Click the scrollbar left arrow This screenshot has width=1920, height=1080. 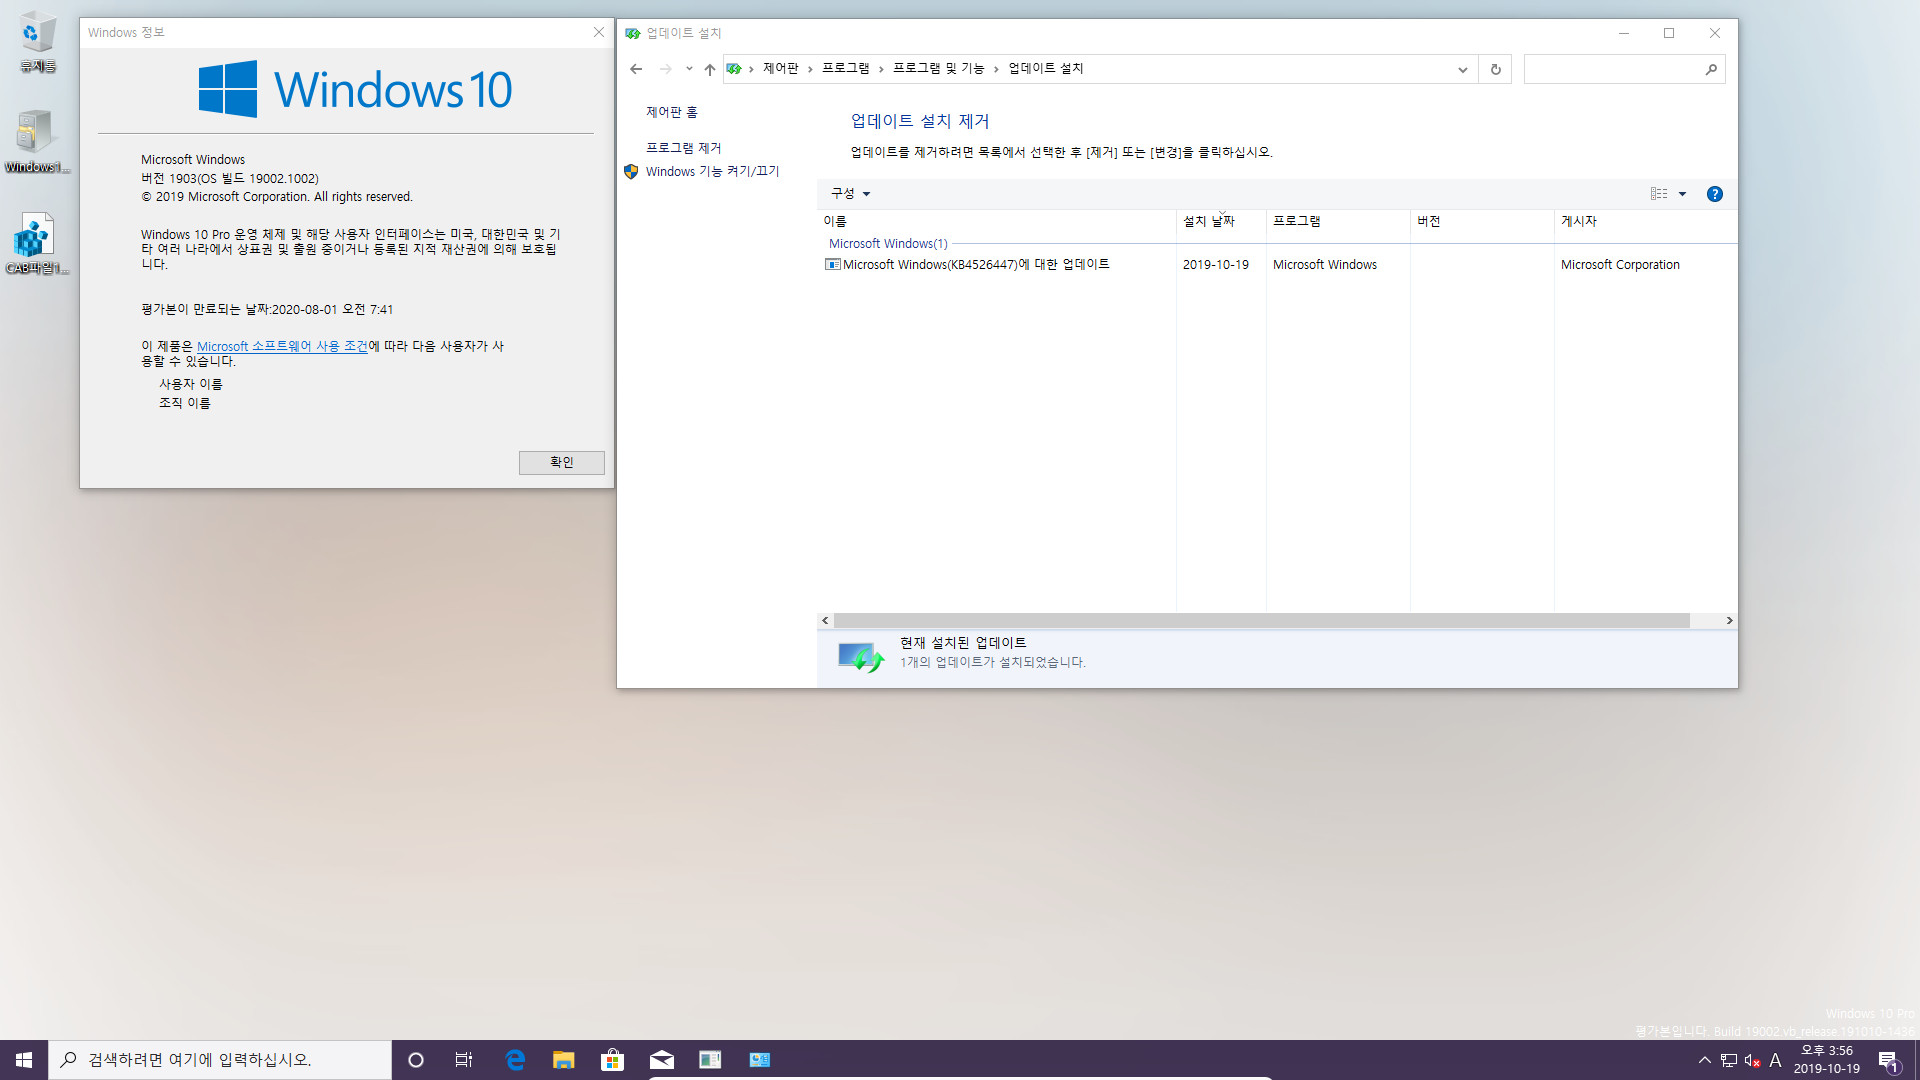[x=825, y=621]
